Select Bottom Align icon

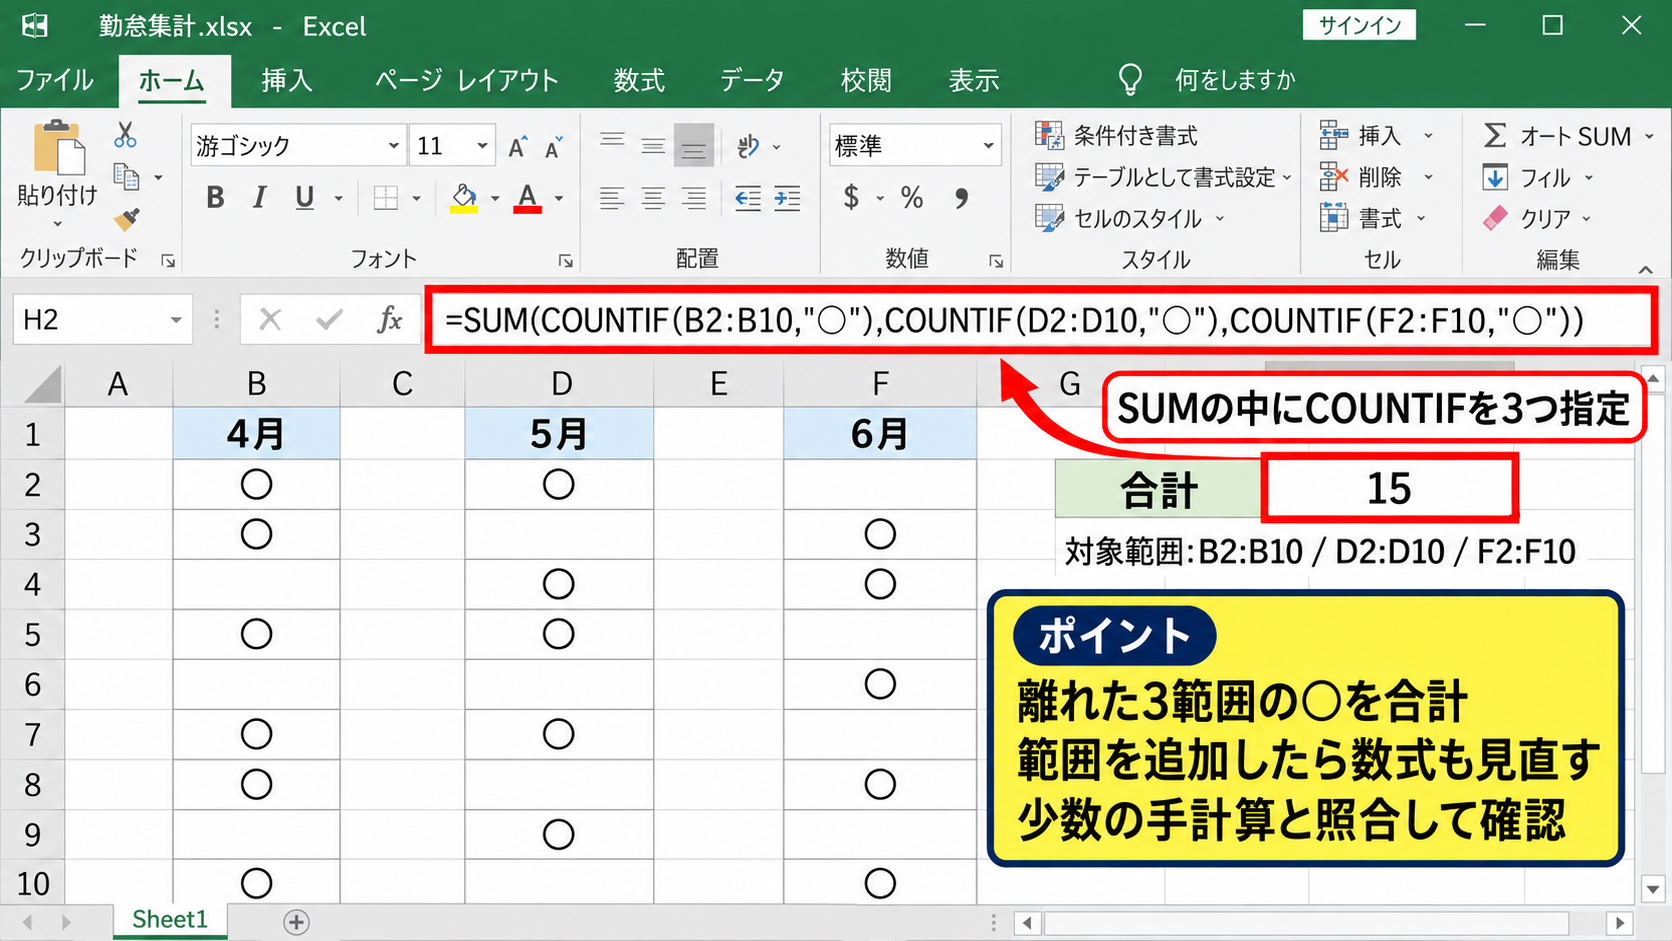694,146
